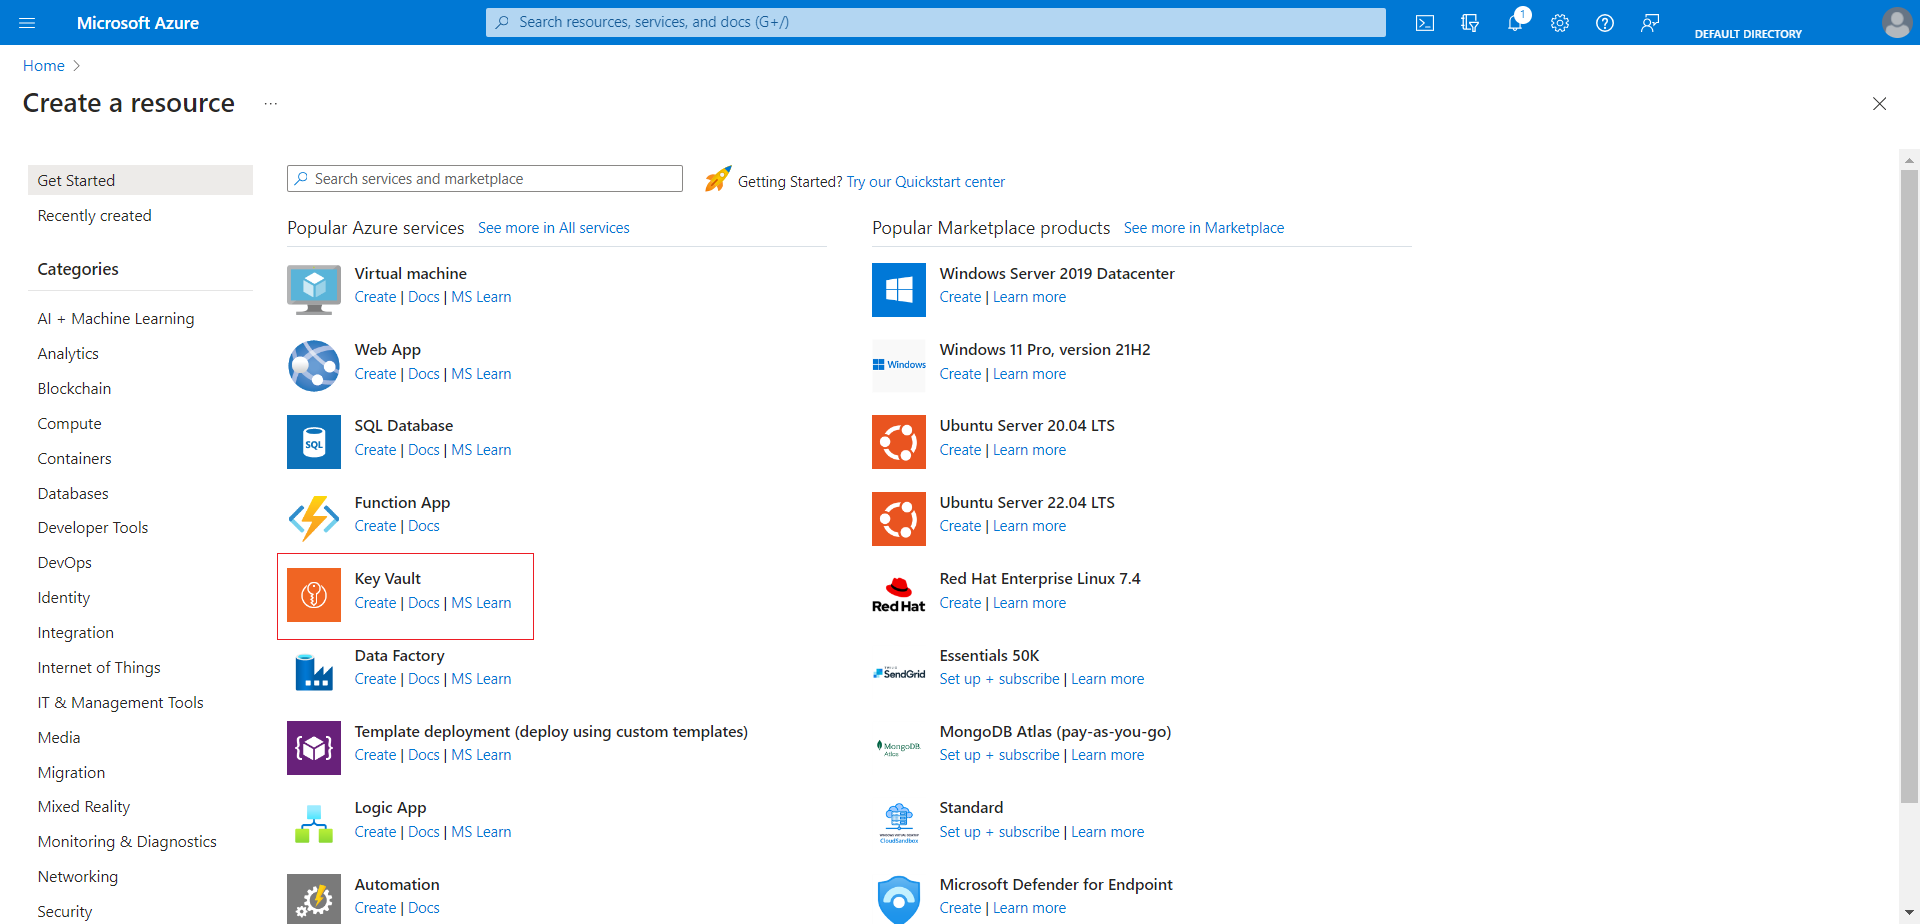Viewport: 1920px width, 924px height.
Task: Open the feedback icon in header
Action: [x=1650, y=23]
